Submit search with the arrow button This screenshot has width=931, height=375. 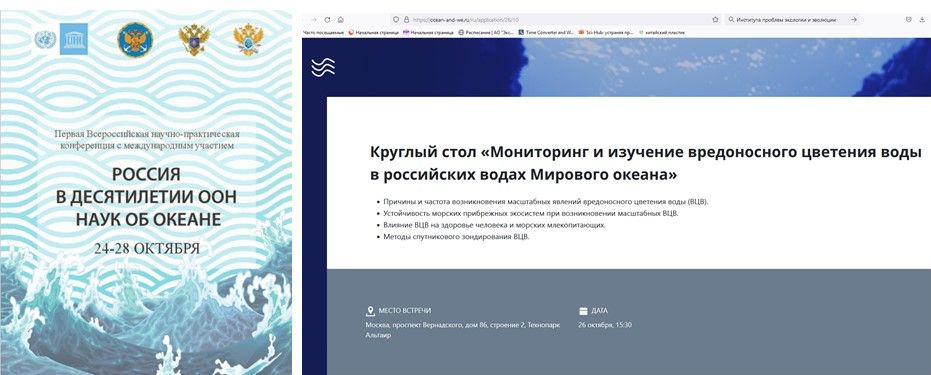coord(854,20)
